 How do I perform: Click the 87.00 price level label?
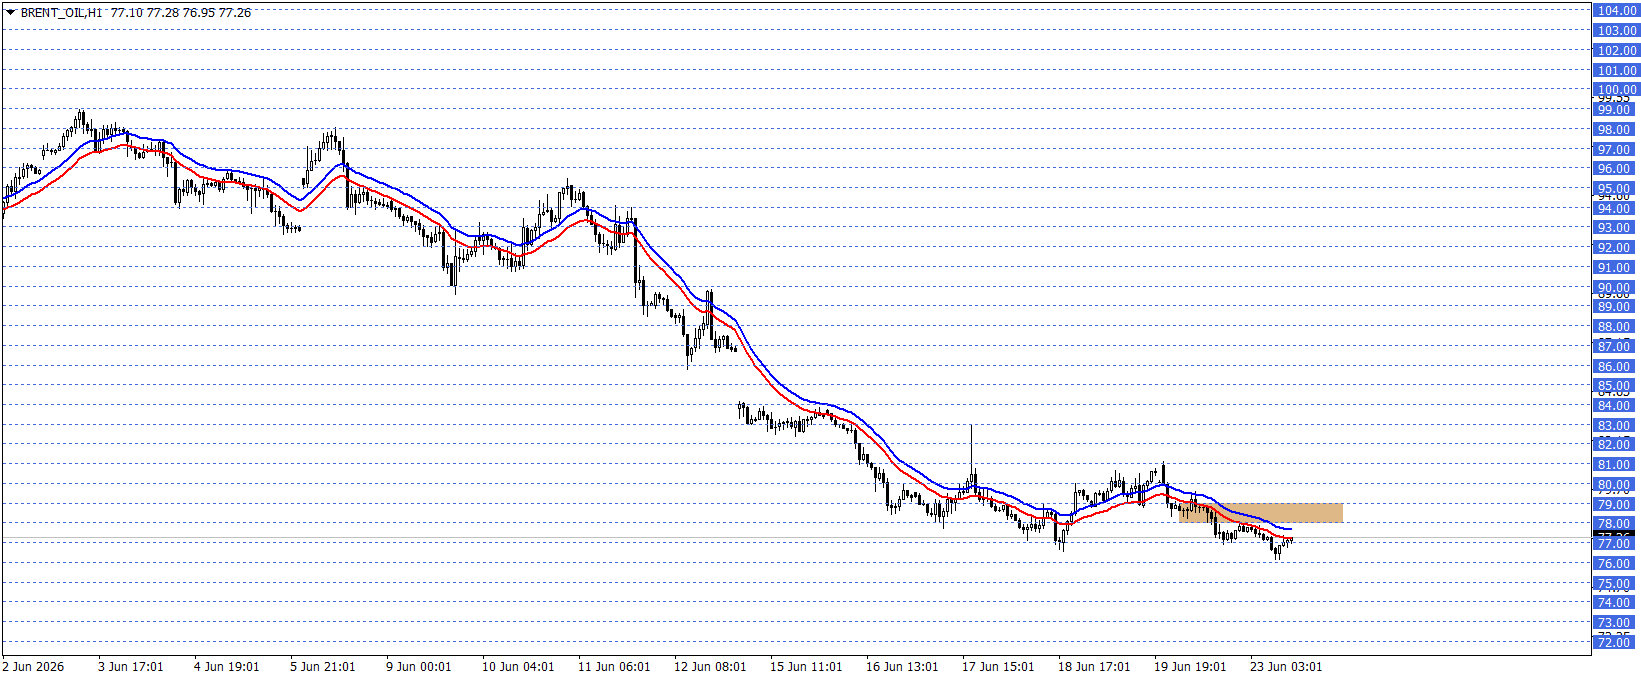1616,346
